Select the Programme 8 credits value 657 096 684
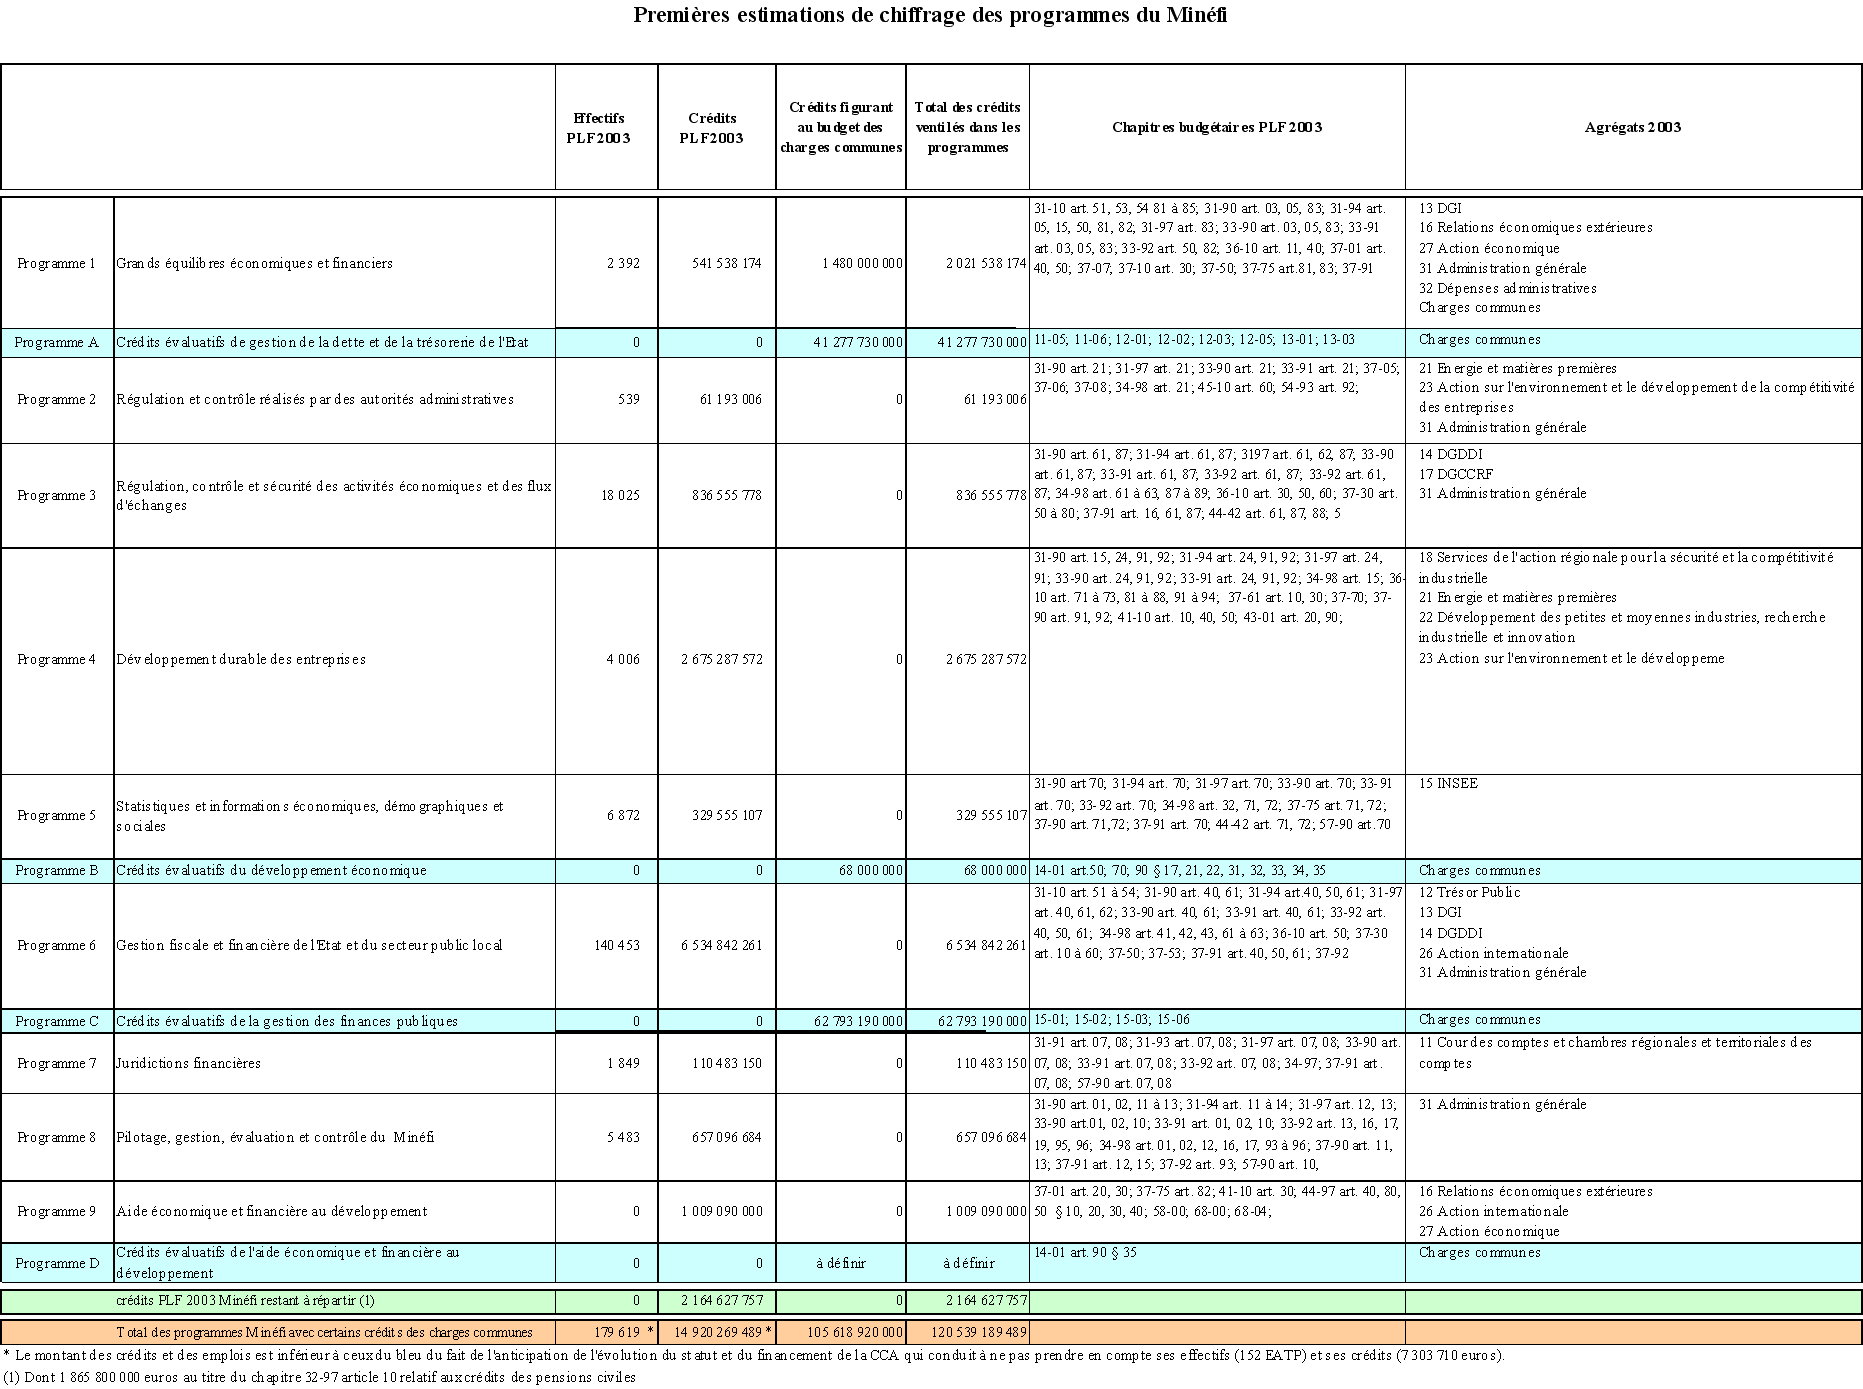Viewport: 1863px width, 1389px height. [x=727, y=1137]
